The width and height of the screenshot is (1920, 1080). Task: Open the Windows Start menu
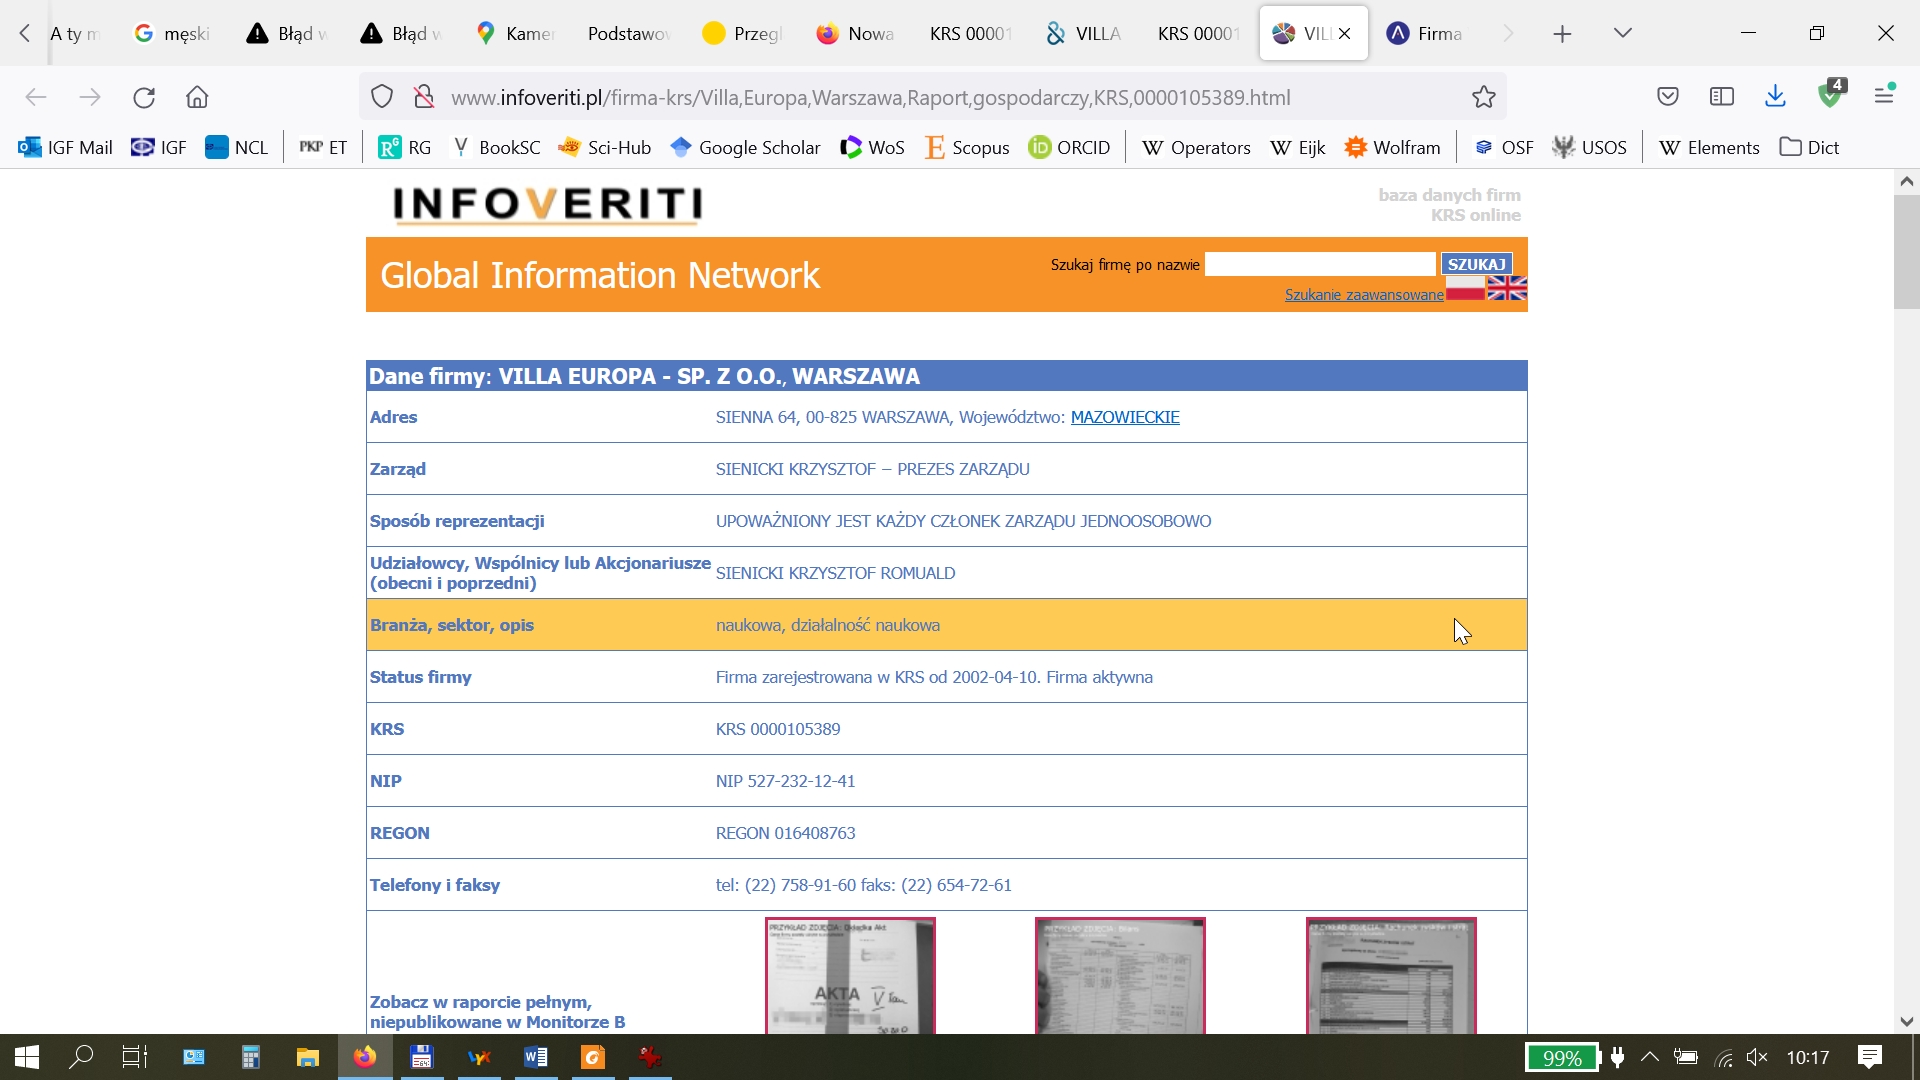(x=27, y=1057)
